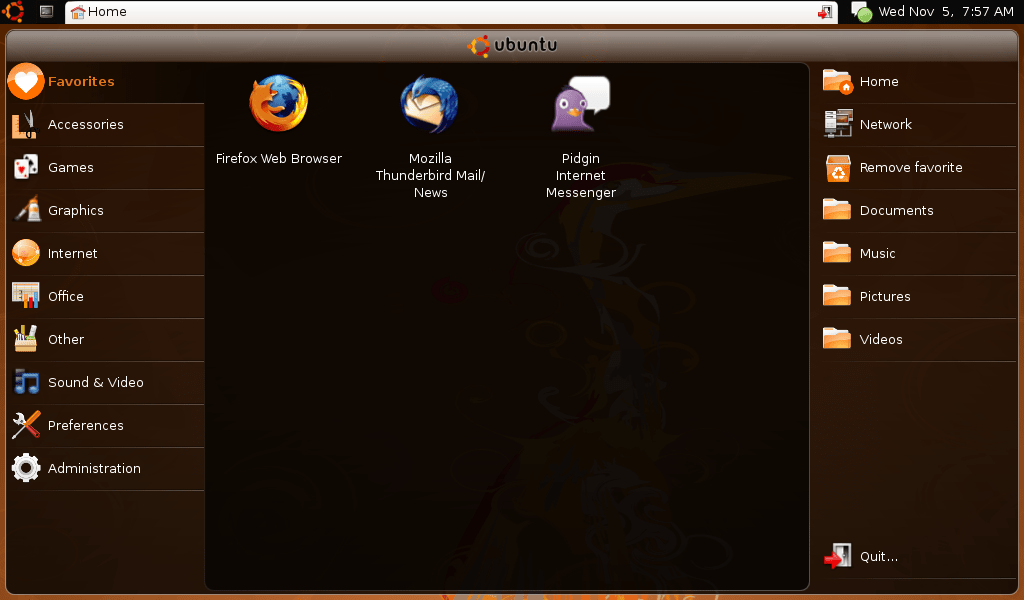Select the Preferences category

pyautogui.click(x=85, y=425)
